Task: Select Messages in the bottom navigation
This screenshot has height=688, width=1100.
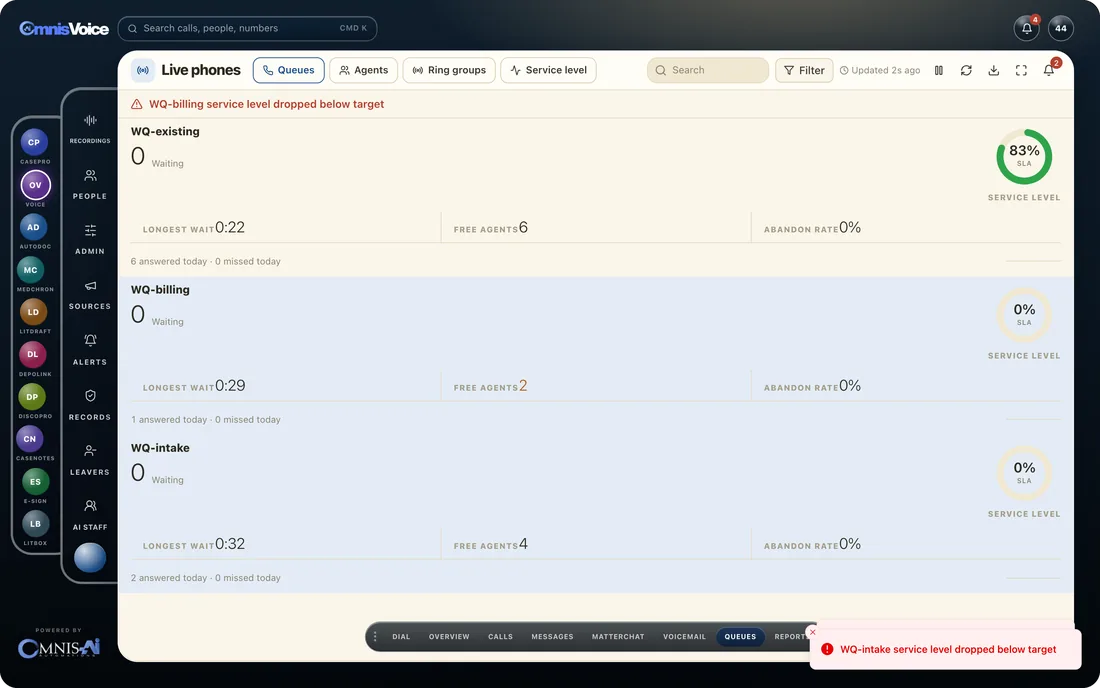Action: pos(552,637)
